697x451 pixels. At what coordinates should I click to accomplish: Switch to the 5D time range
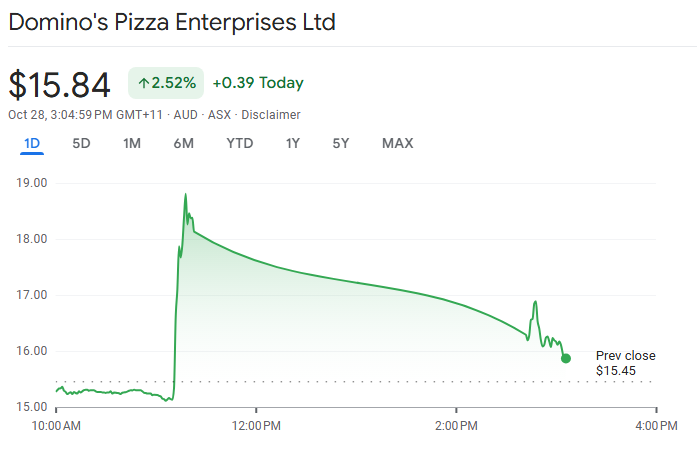click(x=81, y=143)
